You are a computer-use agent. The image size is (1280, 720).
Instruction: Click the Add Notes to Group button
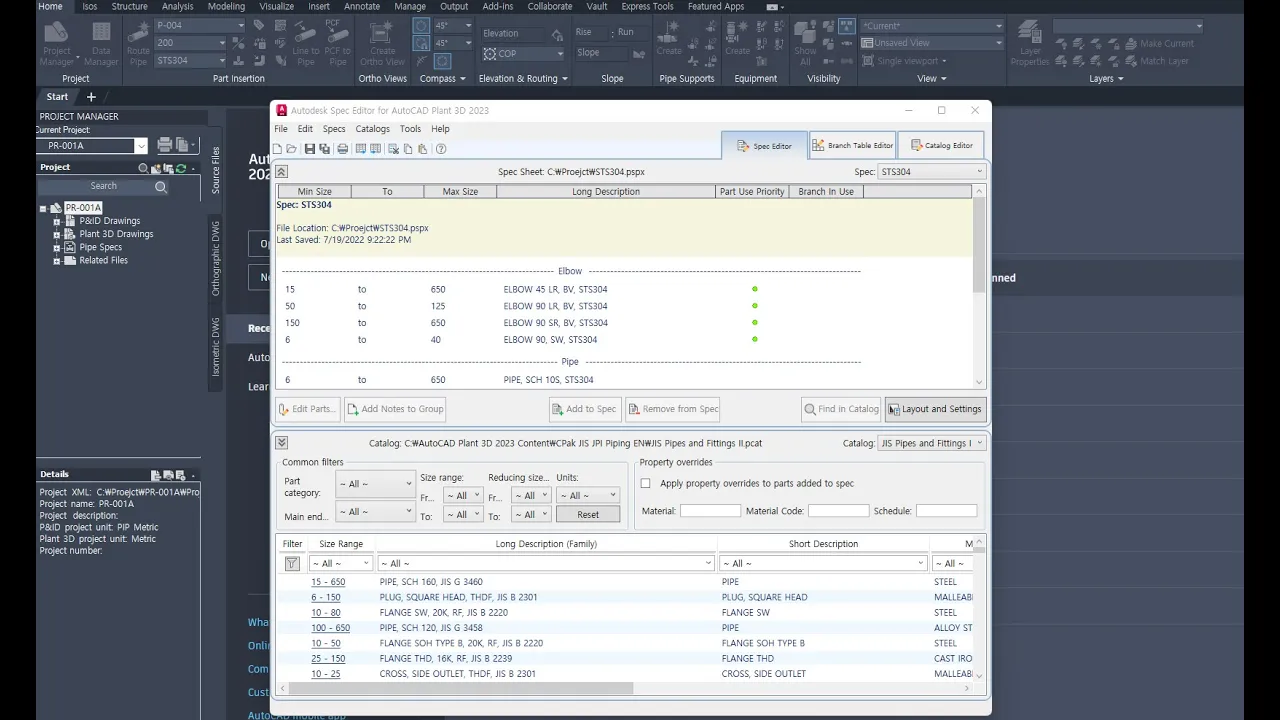[395, 409]
